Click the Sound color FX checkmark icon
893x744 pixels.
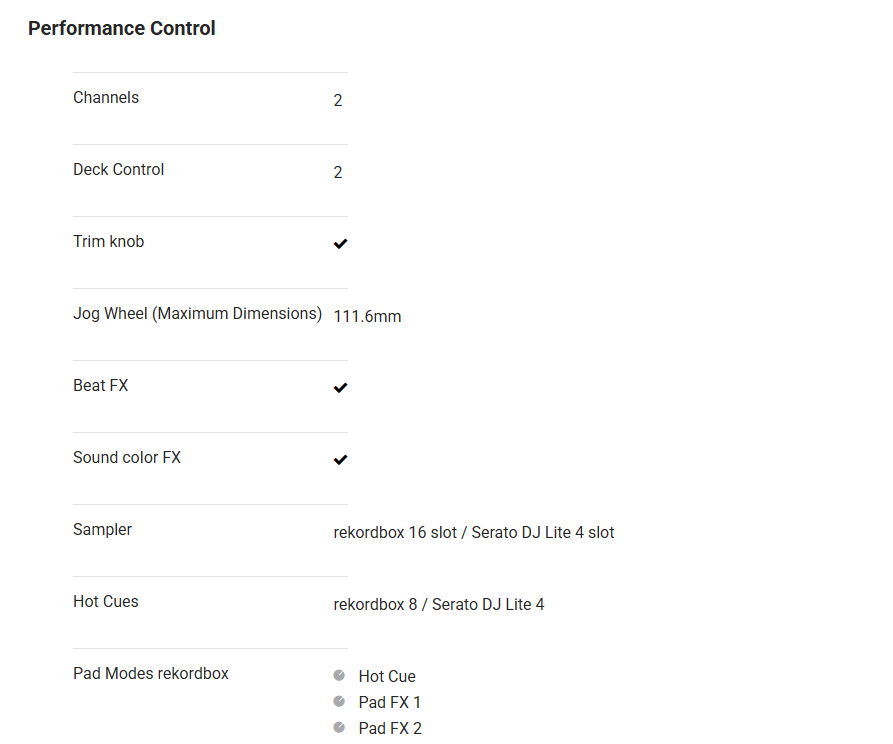340,460
